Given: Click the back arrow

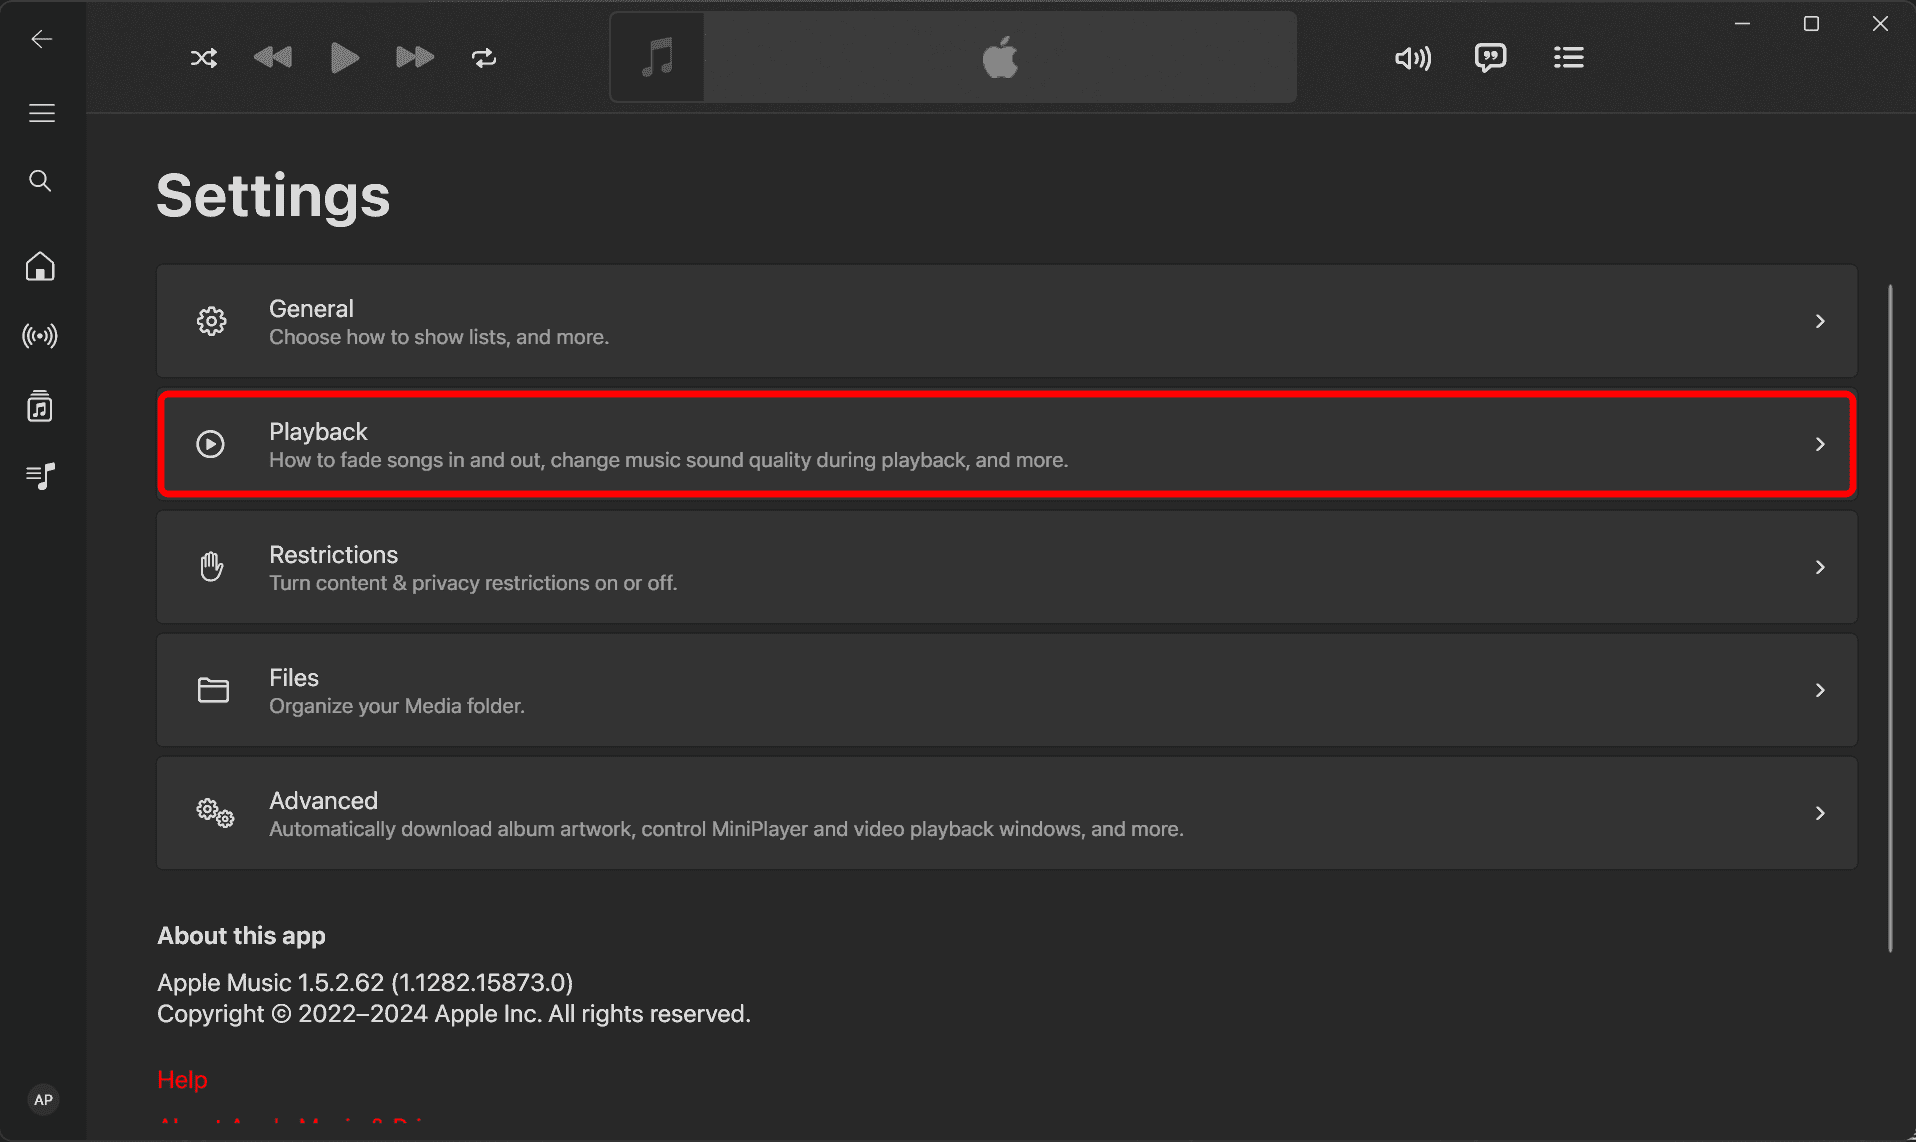Looking at the screenshot, I should click(41, 39).
